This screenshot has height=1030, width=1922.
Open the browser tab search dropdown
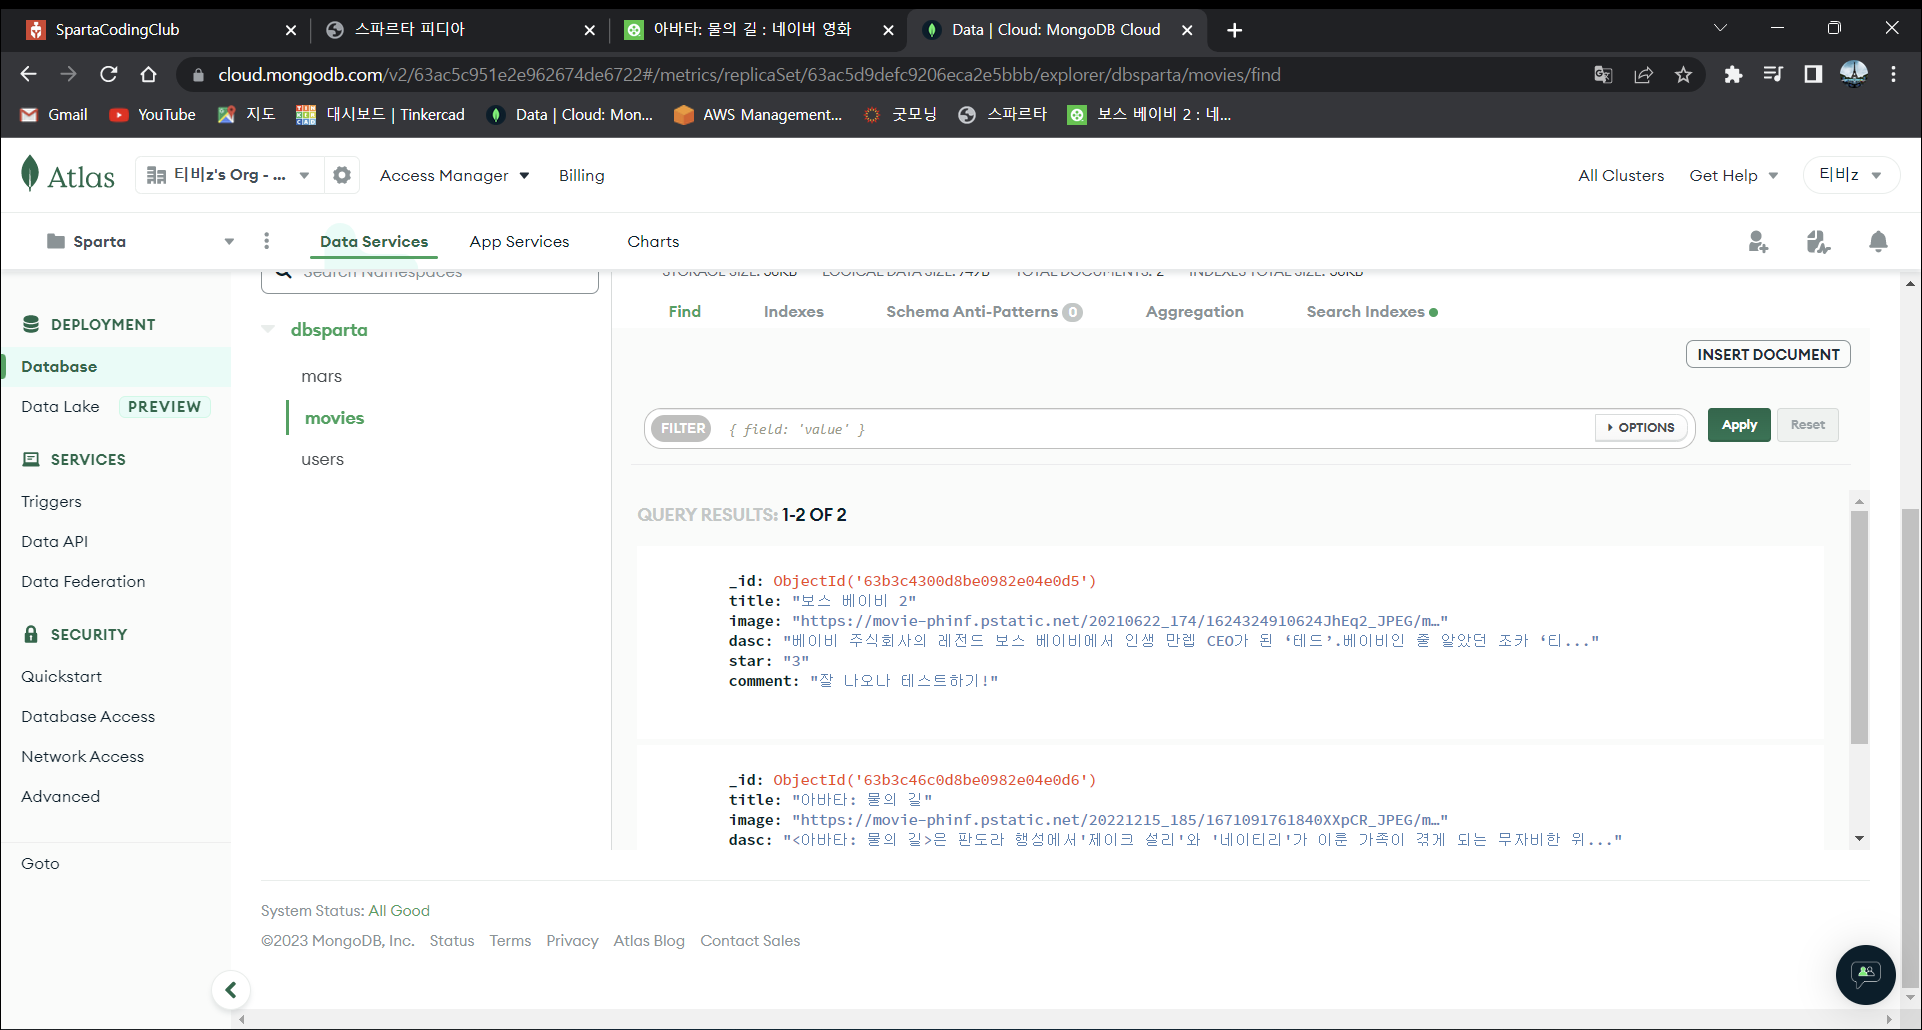pyautogui.click(x=1720, y=28)
